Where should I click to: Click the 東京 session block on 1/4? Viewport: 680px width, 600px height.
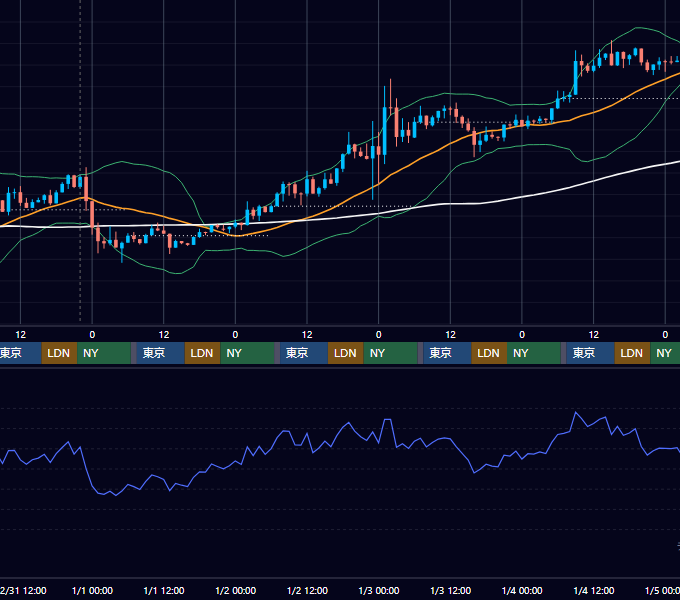tap(590, 353)
